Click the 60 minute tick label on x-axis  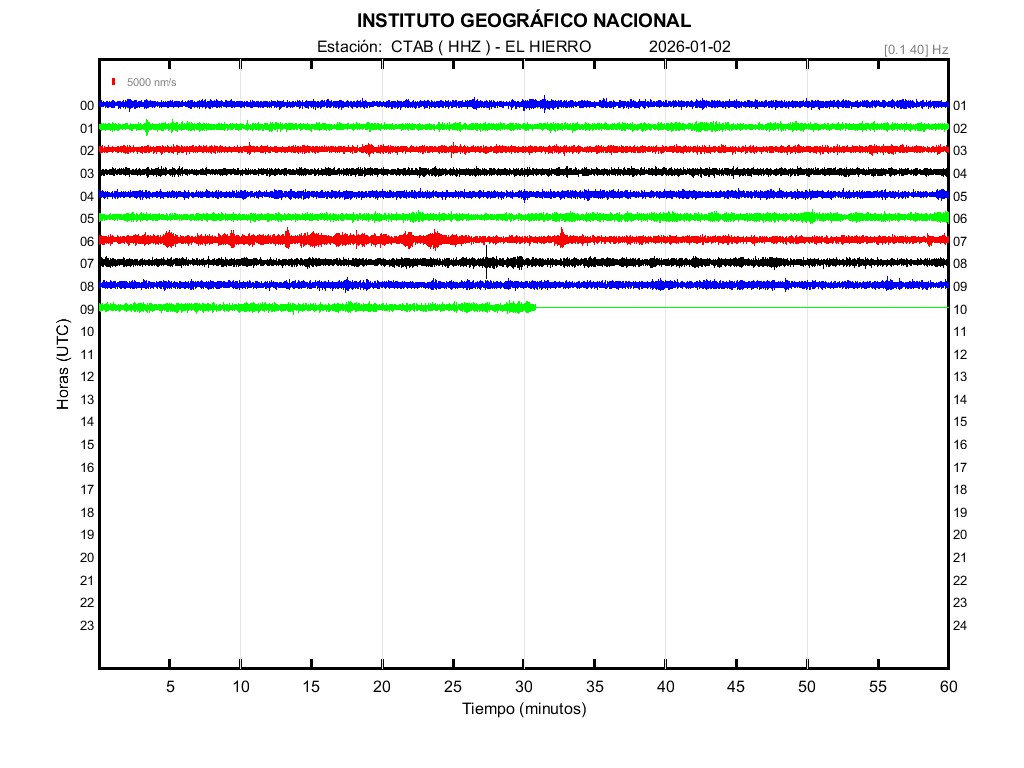pyautogui.click(x=947, y=687)
